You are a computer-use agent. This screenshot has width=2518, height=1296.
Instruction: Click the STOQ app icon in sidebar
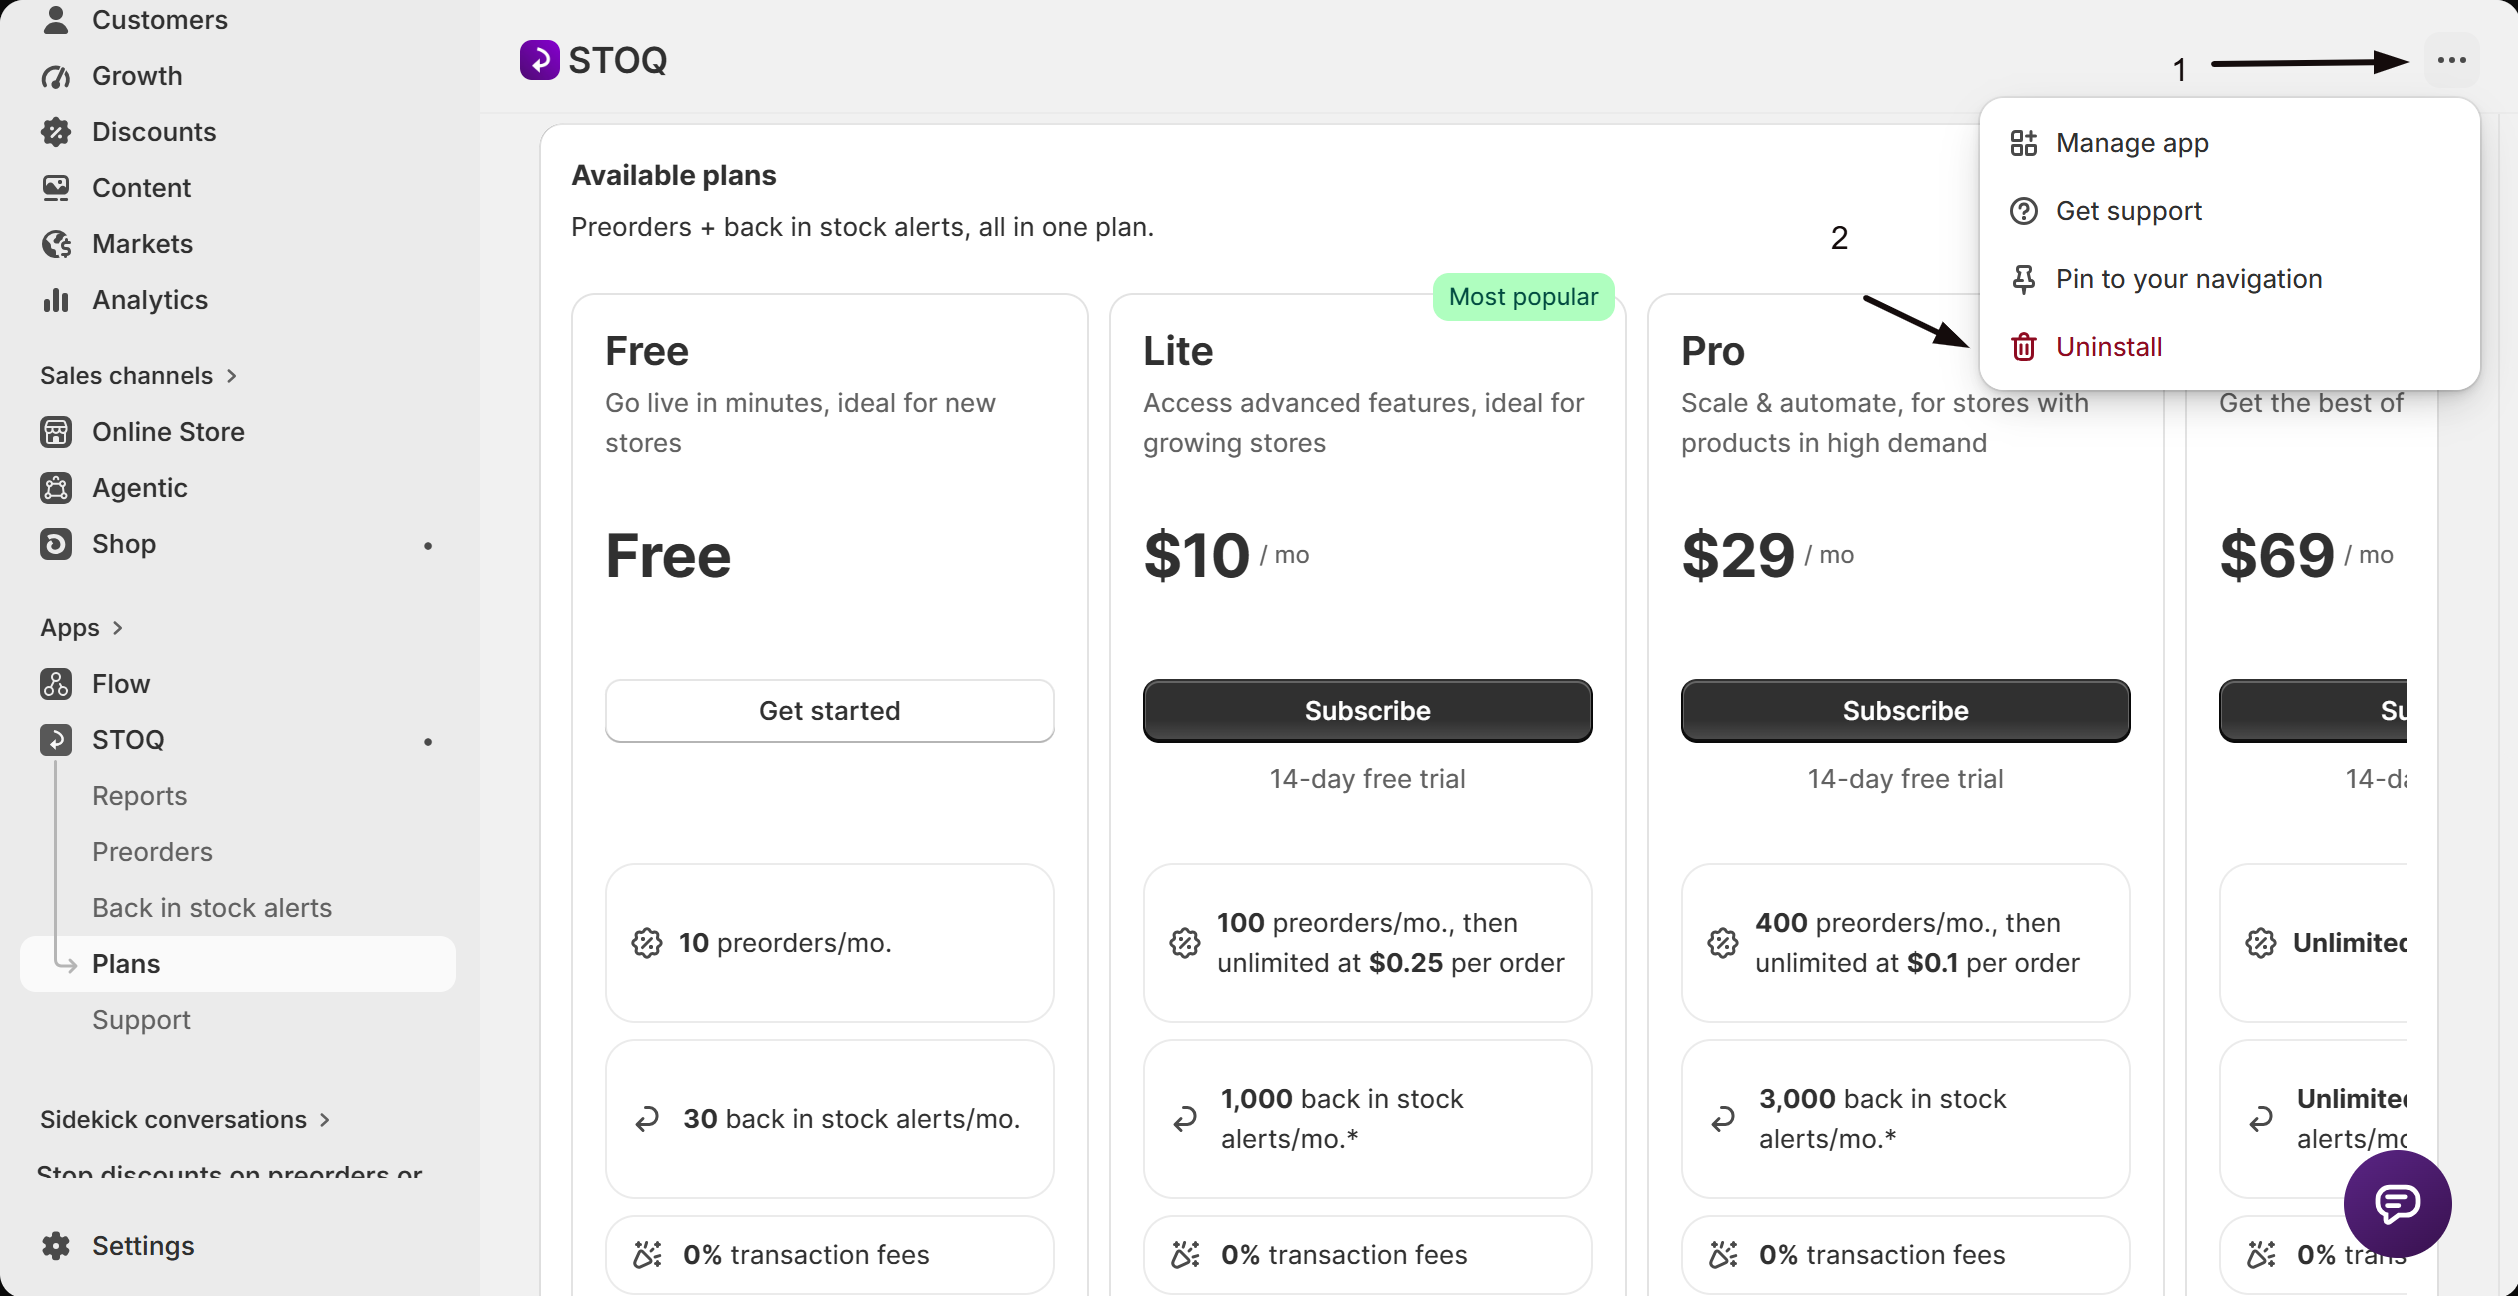(x=56, y=740)
